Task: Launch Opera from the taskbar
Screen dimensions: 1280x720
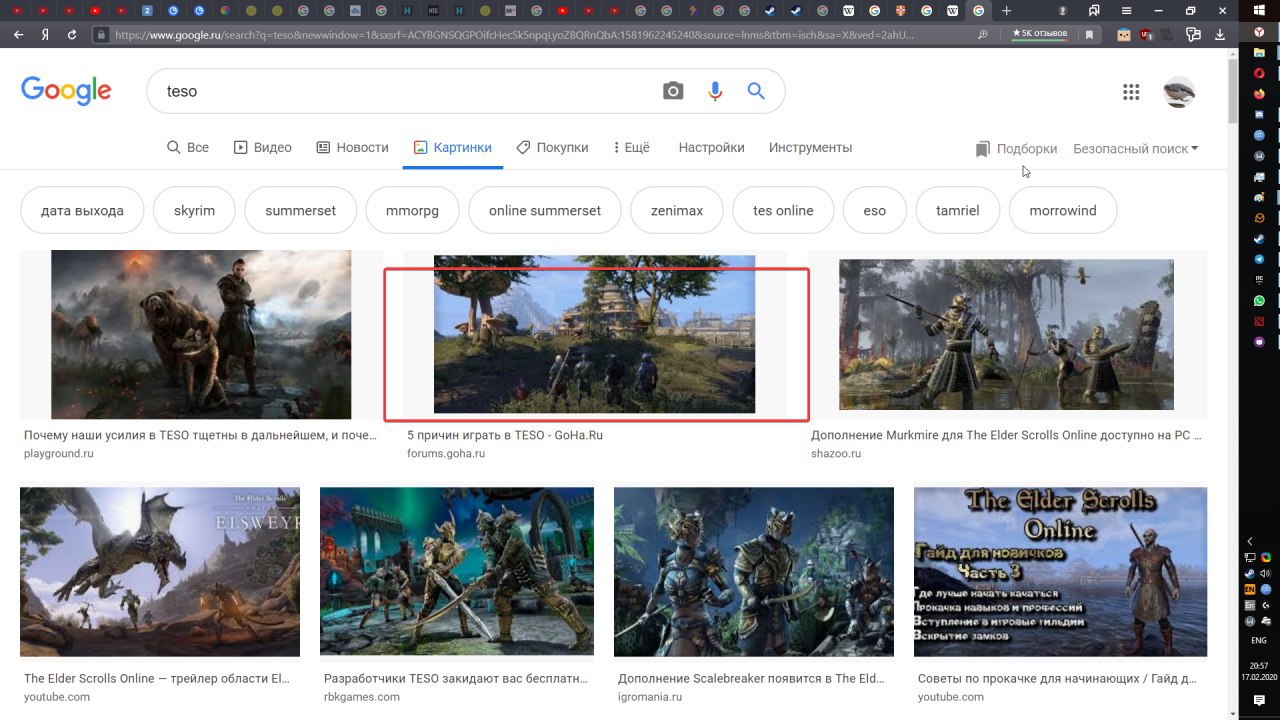Action: pos(1259,73)
